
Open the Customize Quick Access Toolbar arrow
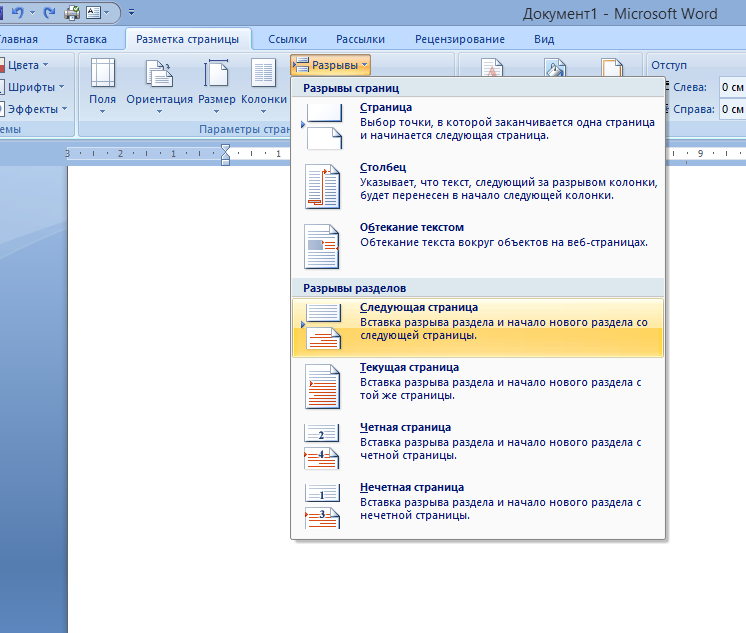coord(131,12)
